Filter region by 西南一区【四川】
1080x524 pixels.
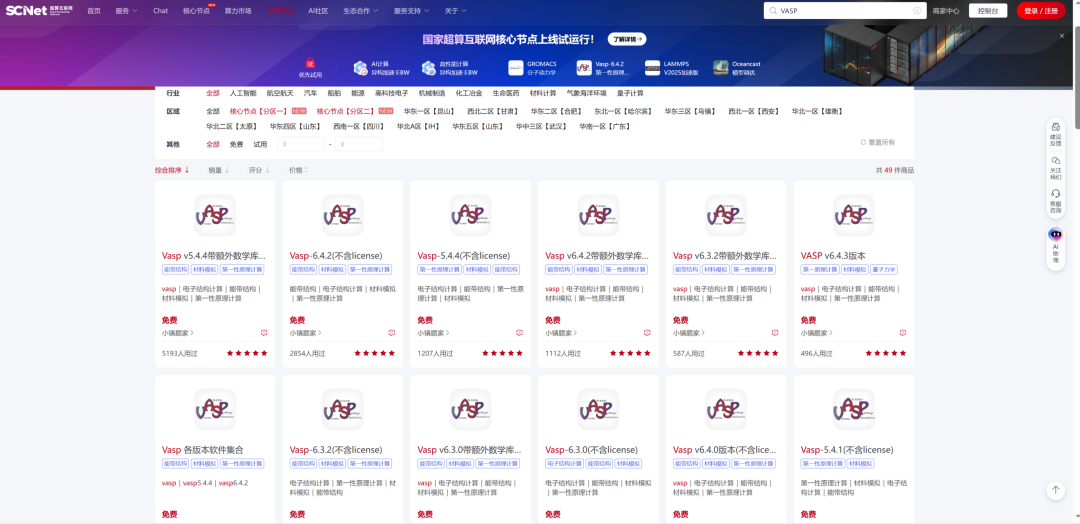[359, 127]
